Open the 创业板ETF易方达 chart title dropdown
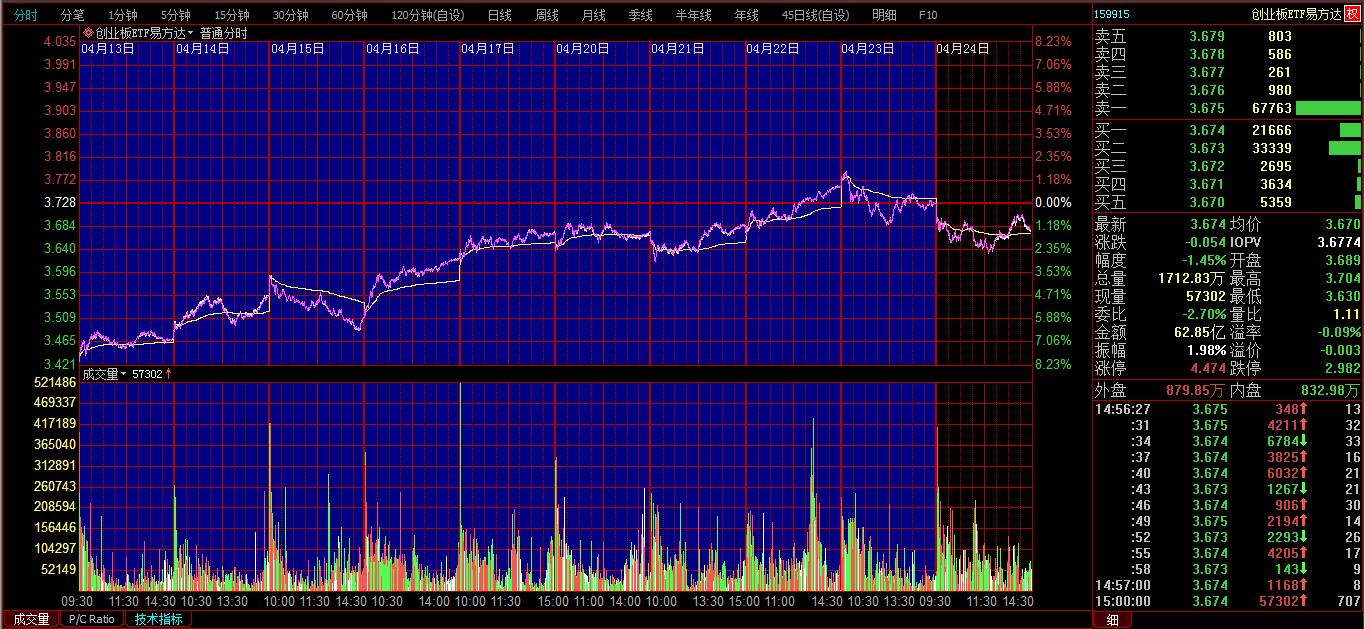This screenshot has width=1365, height=629. (x=190, y=33)
